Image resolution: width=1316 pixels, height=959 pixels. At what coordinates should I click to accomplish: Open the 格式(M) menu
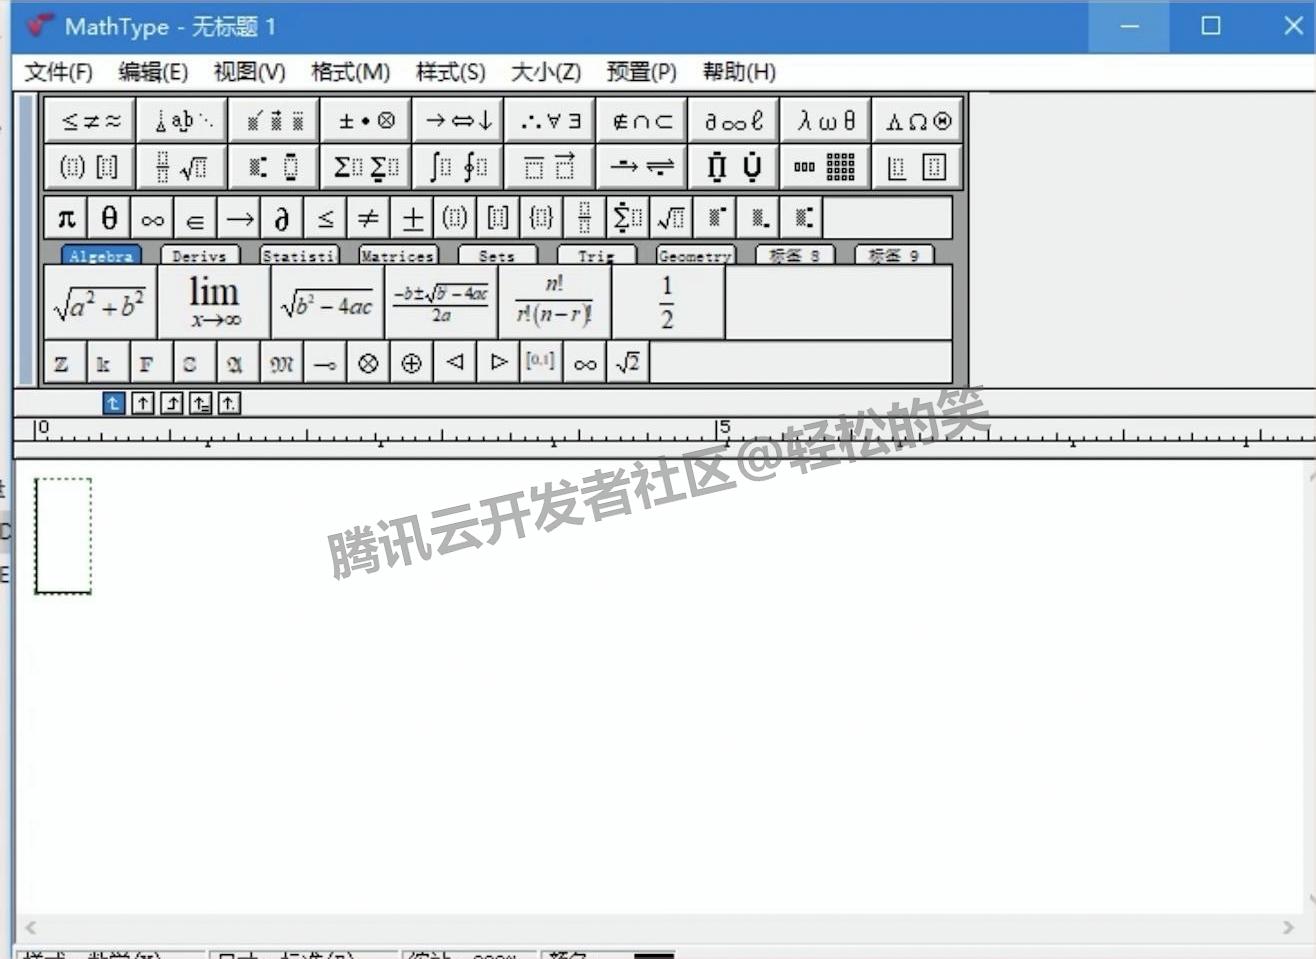(349, 71)
